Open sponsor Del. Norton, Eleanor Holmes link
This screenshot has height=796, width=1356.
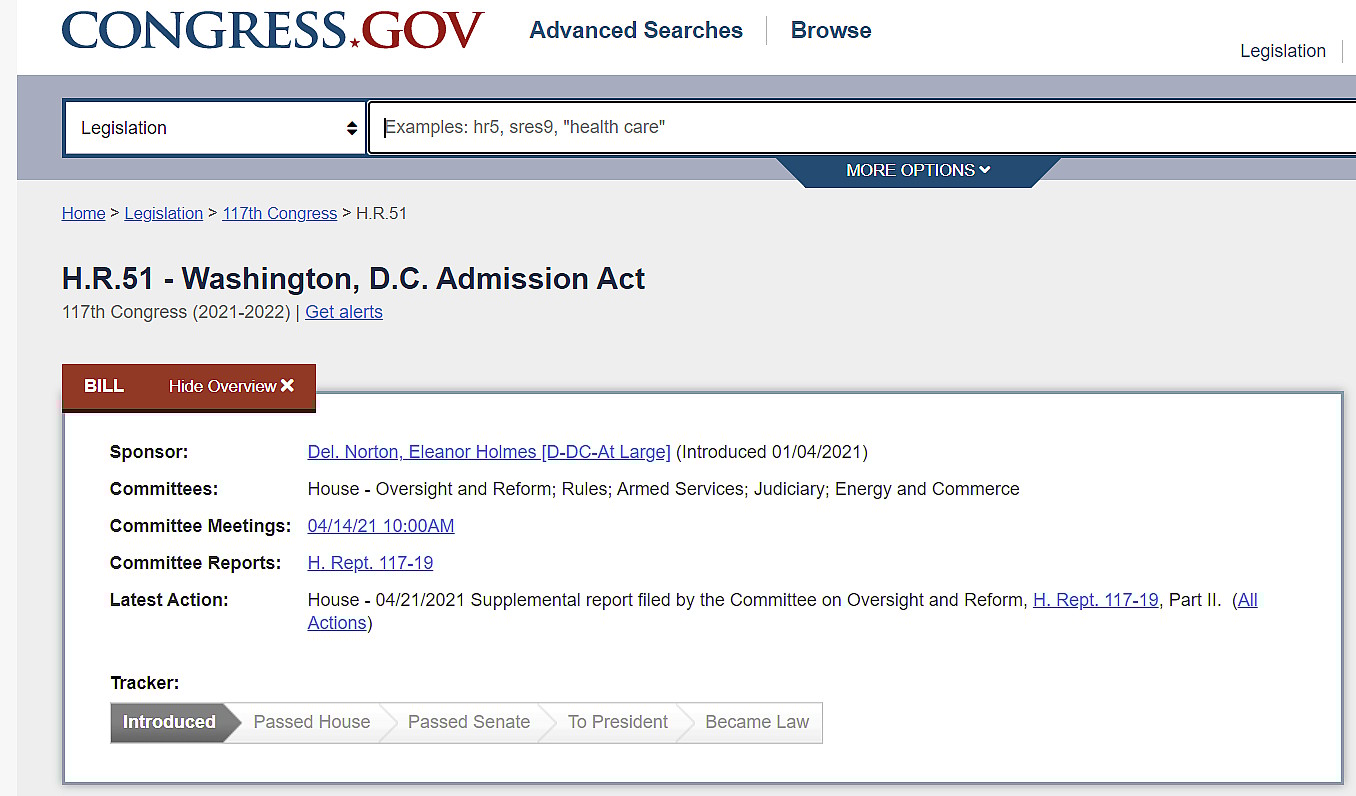488,452
